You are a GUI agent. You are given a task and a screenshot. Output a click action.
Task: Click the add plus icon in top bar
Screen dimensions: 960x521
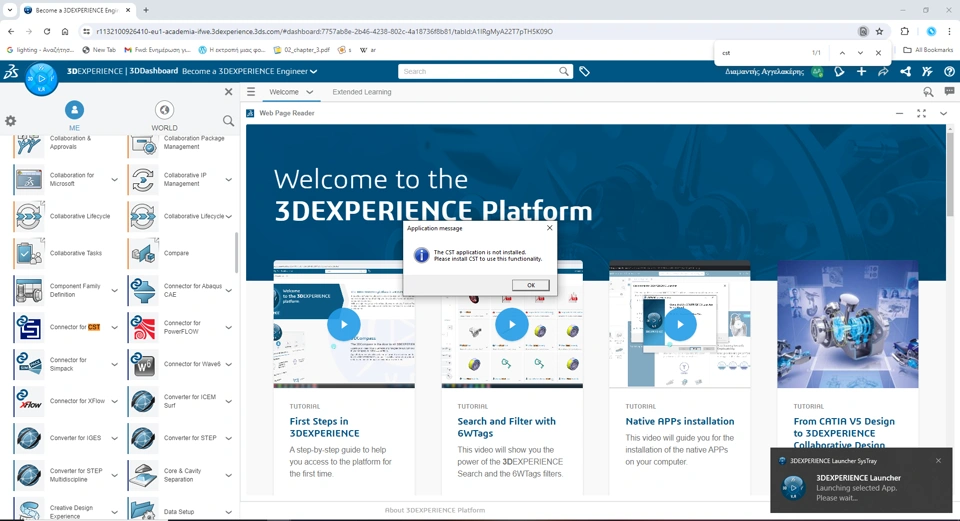point(861,72)
